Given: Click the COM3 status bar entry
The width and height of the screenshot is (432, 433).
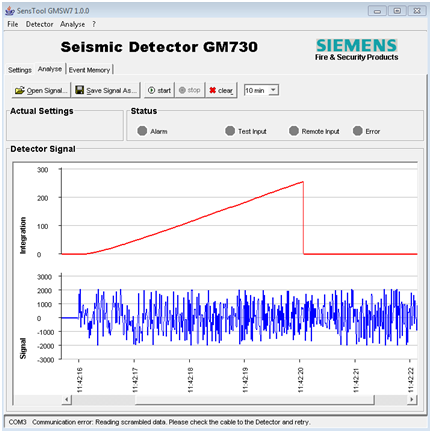Looking at the screenshot, I should click(x=17, y=422).
